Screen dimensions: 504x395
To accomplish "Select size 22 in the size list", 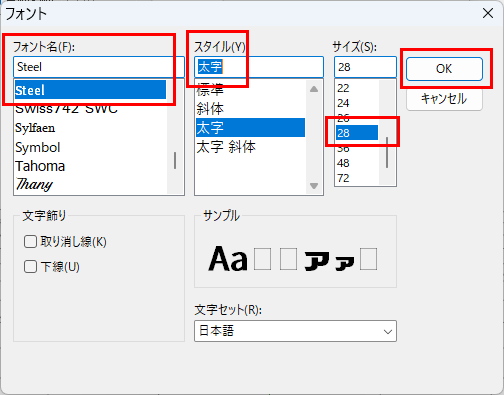I will [343, 88].
